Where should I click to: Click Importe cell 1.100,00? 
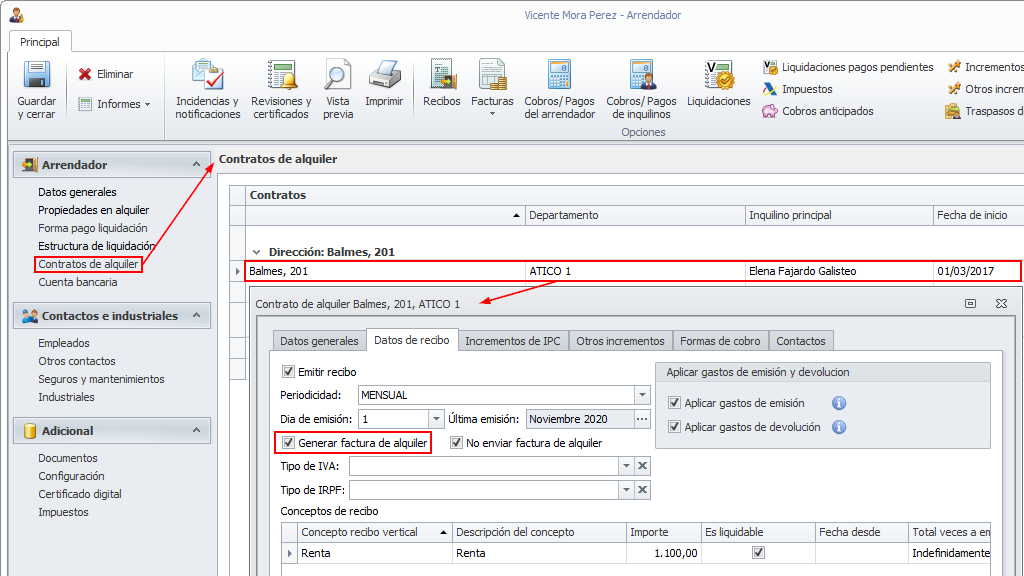(x=664, y=553)
